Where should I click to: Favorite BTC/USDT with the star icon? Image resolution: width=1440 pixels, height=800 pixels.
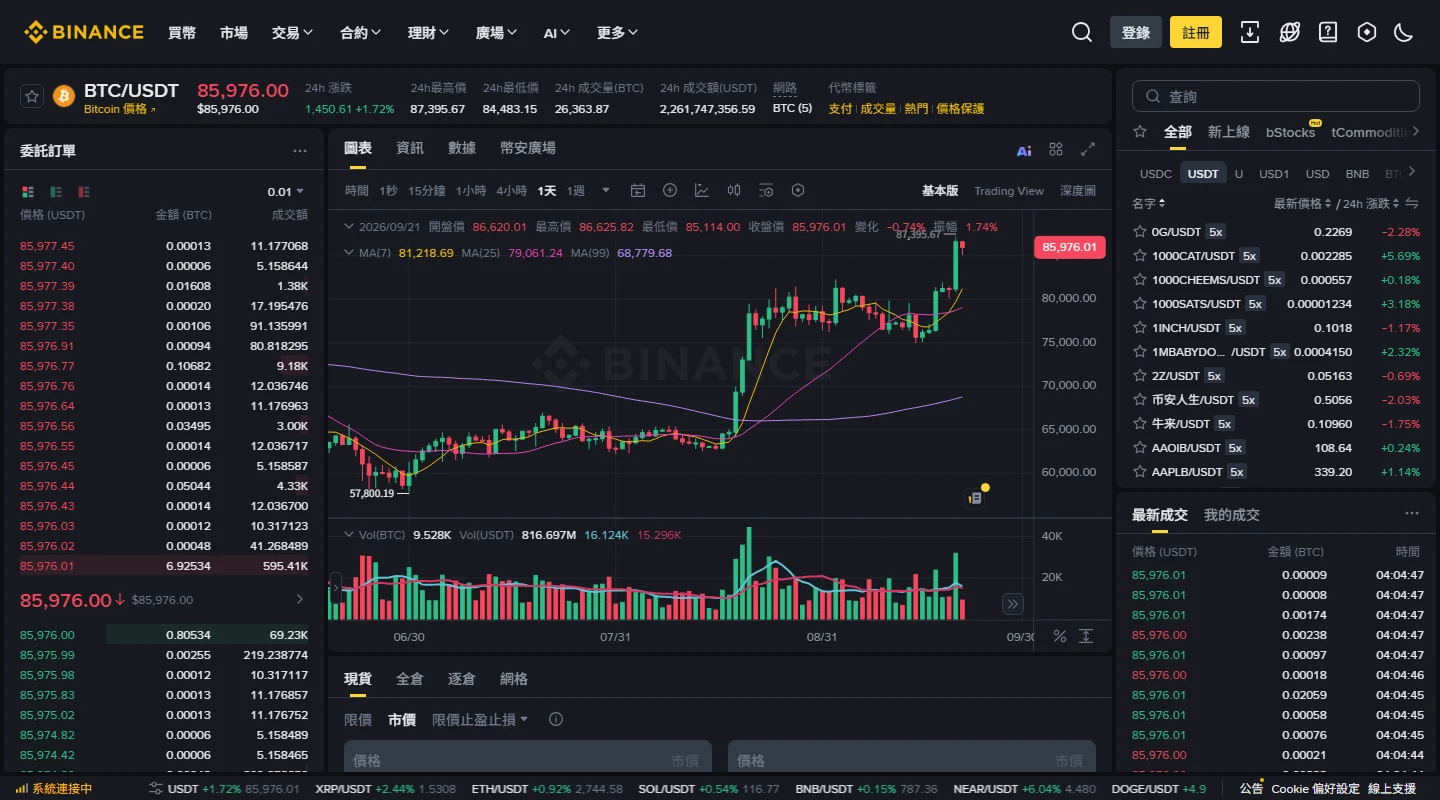[x=32, y=96]
